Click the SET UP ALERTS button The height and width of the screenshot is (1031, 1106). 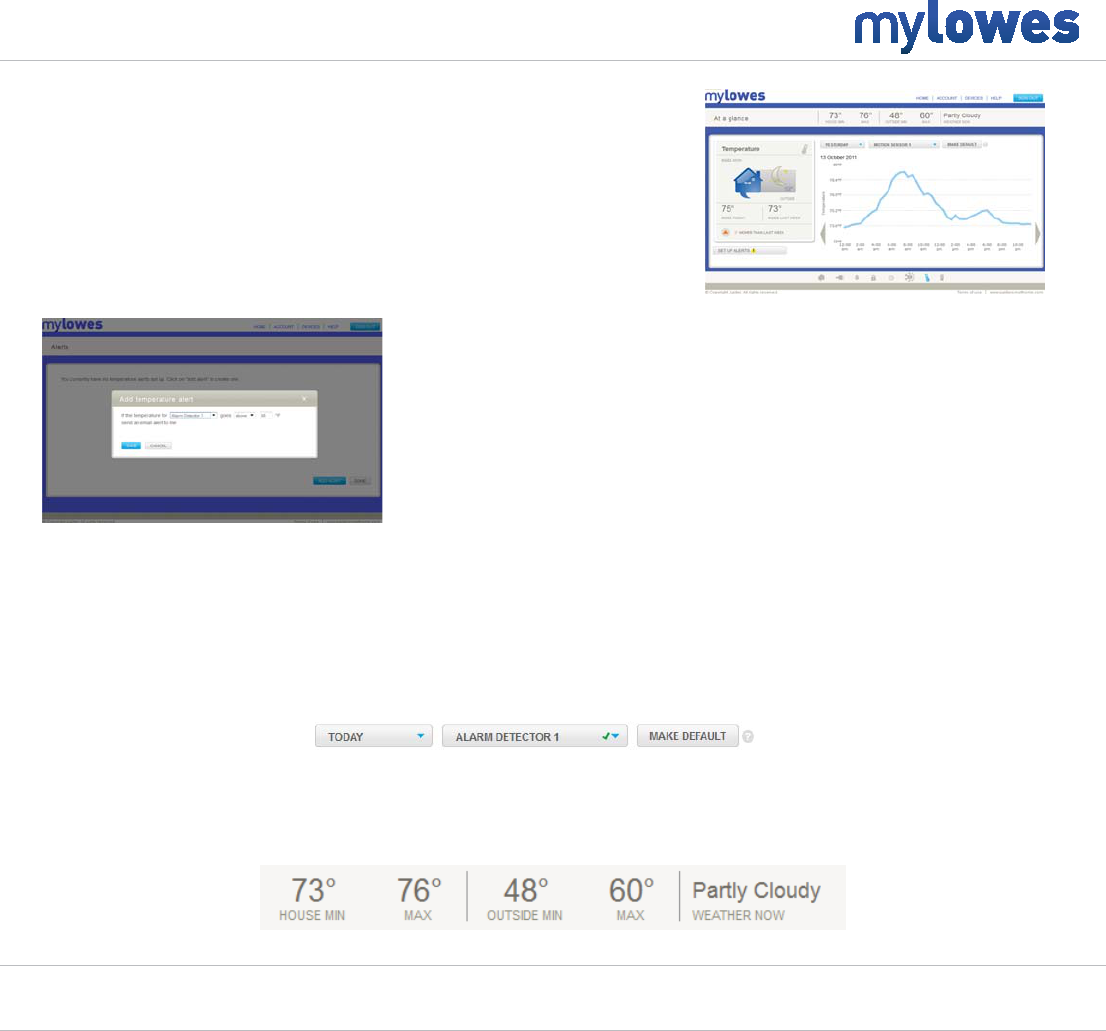click(750, 250)
